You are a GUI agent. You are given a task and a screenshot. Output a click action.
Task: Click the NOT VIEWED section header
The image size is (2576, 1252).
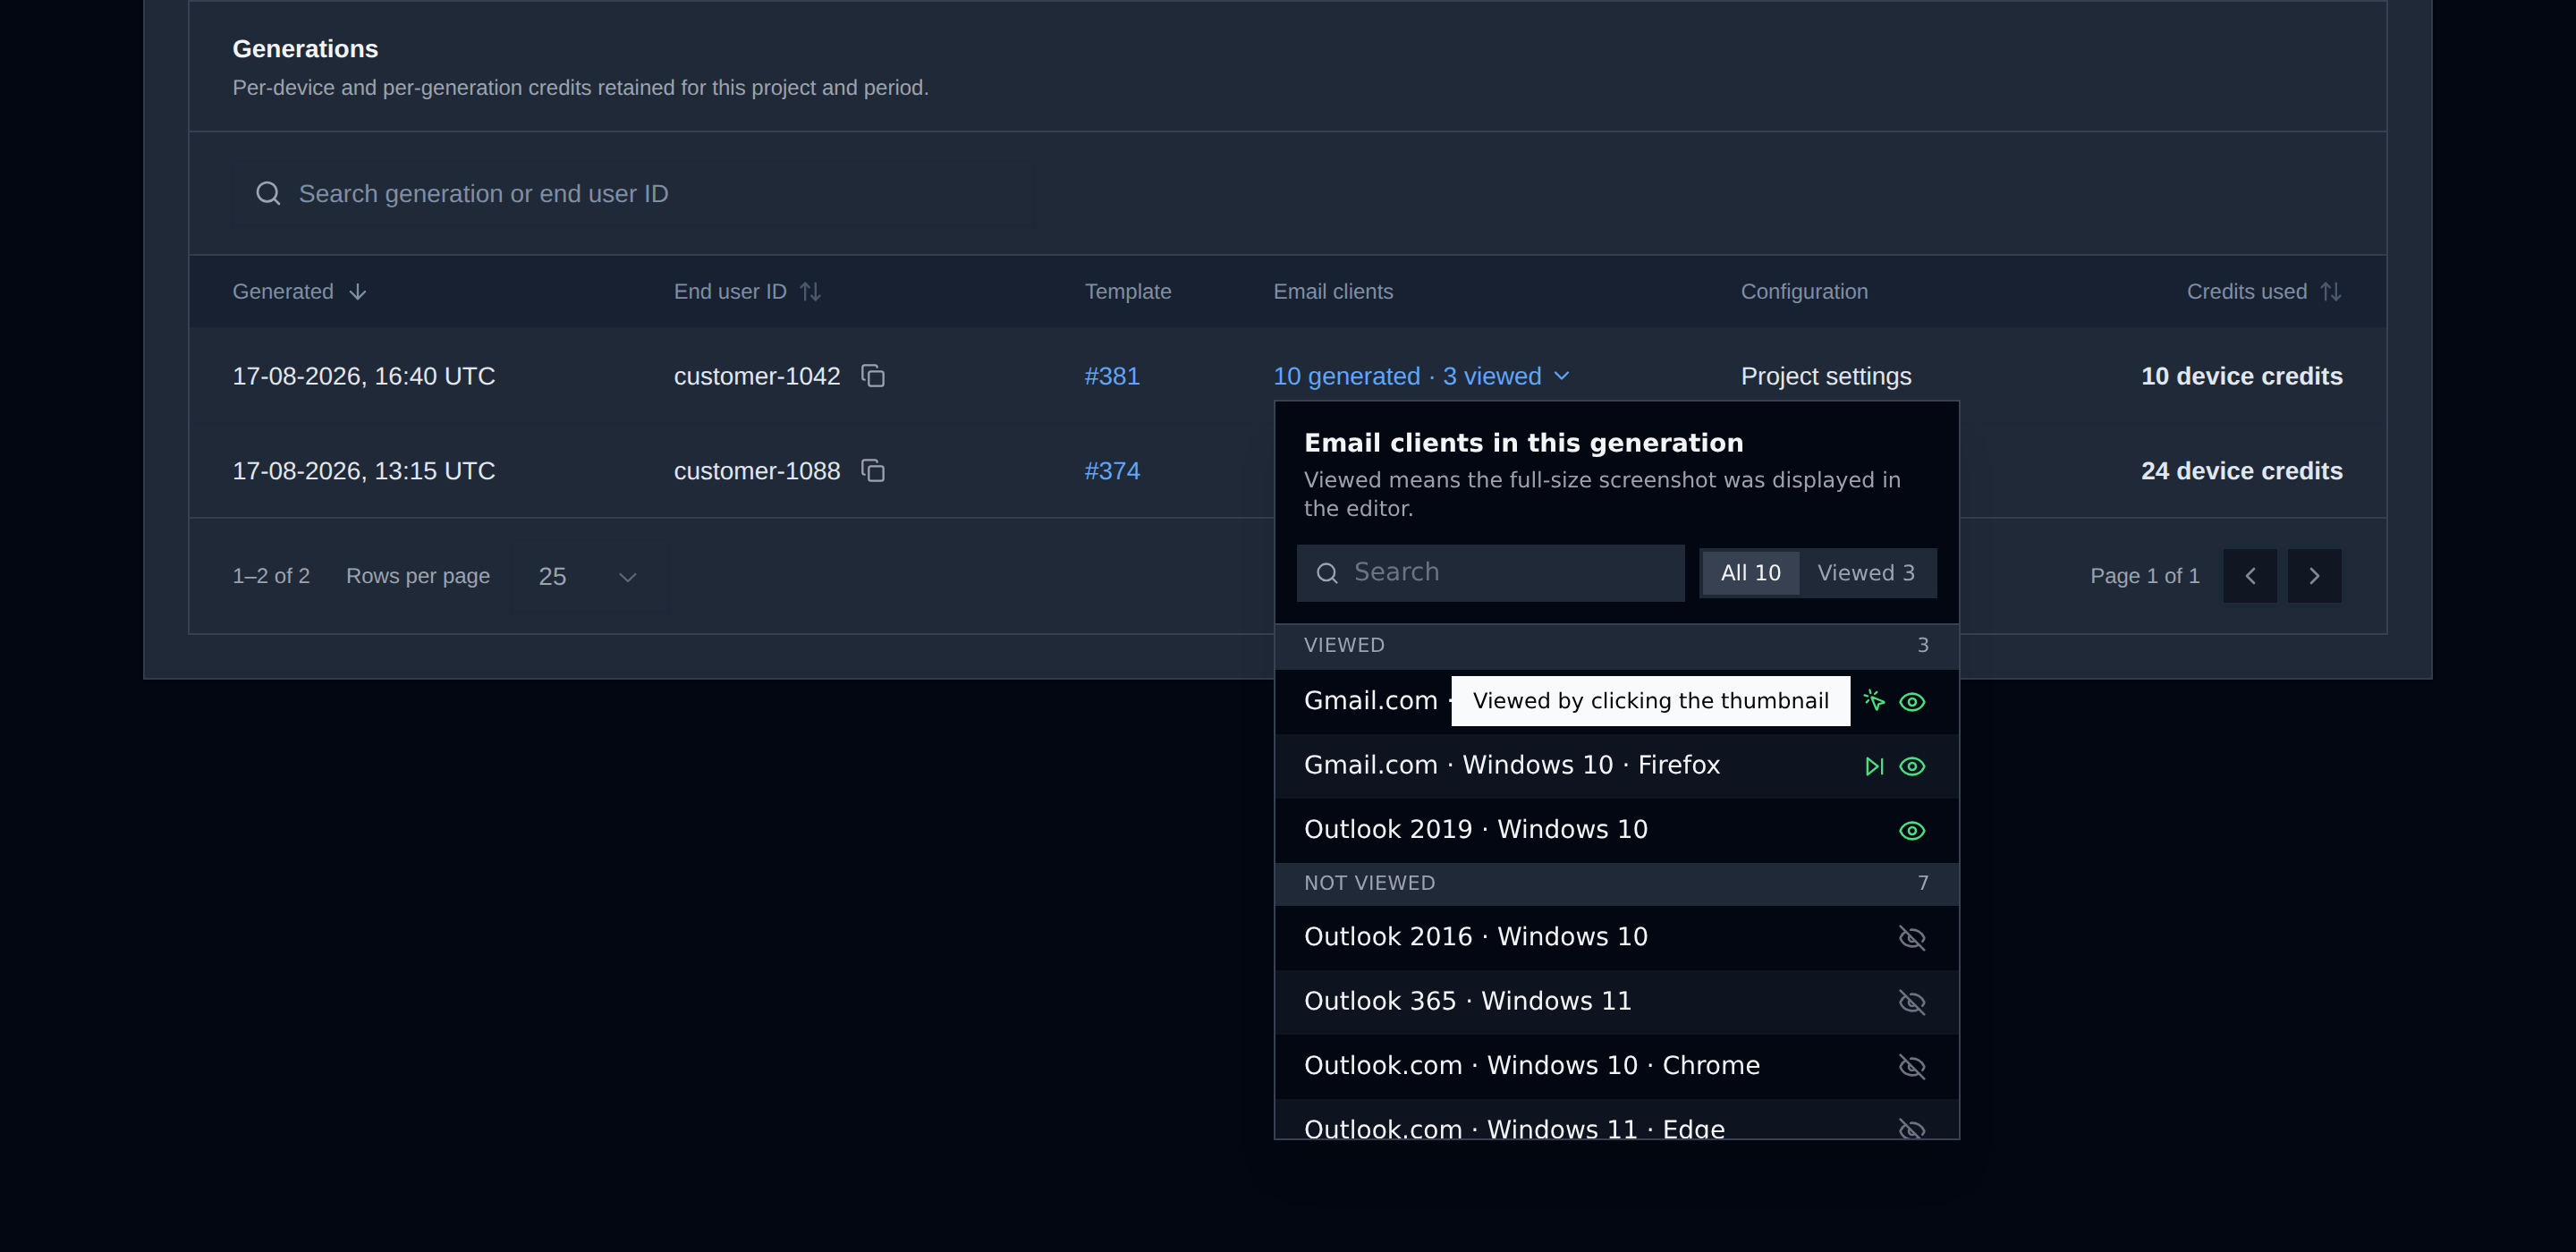[1616, 884]
